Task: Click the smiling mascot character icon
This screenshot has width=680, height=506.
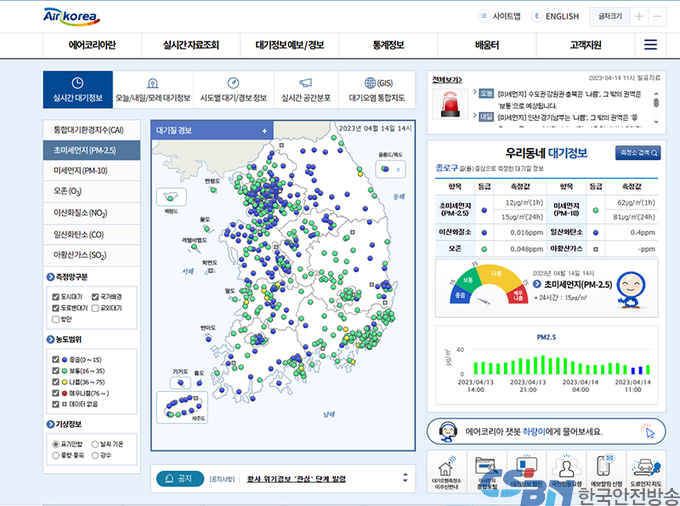Action: [x=631, y=289]
